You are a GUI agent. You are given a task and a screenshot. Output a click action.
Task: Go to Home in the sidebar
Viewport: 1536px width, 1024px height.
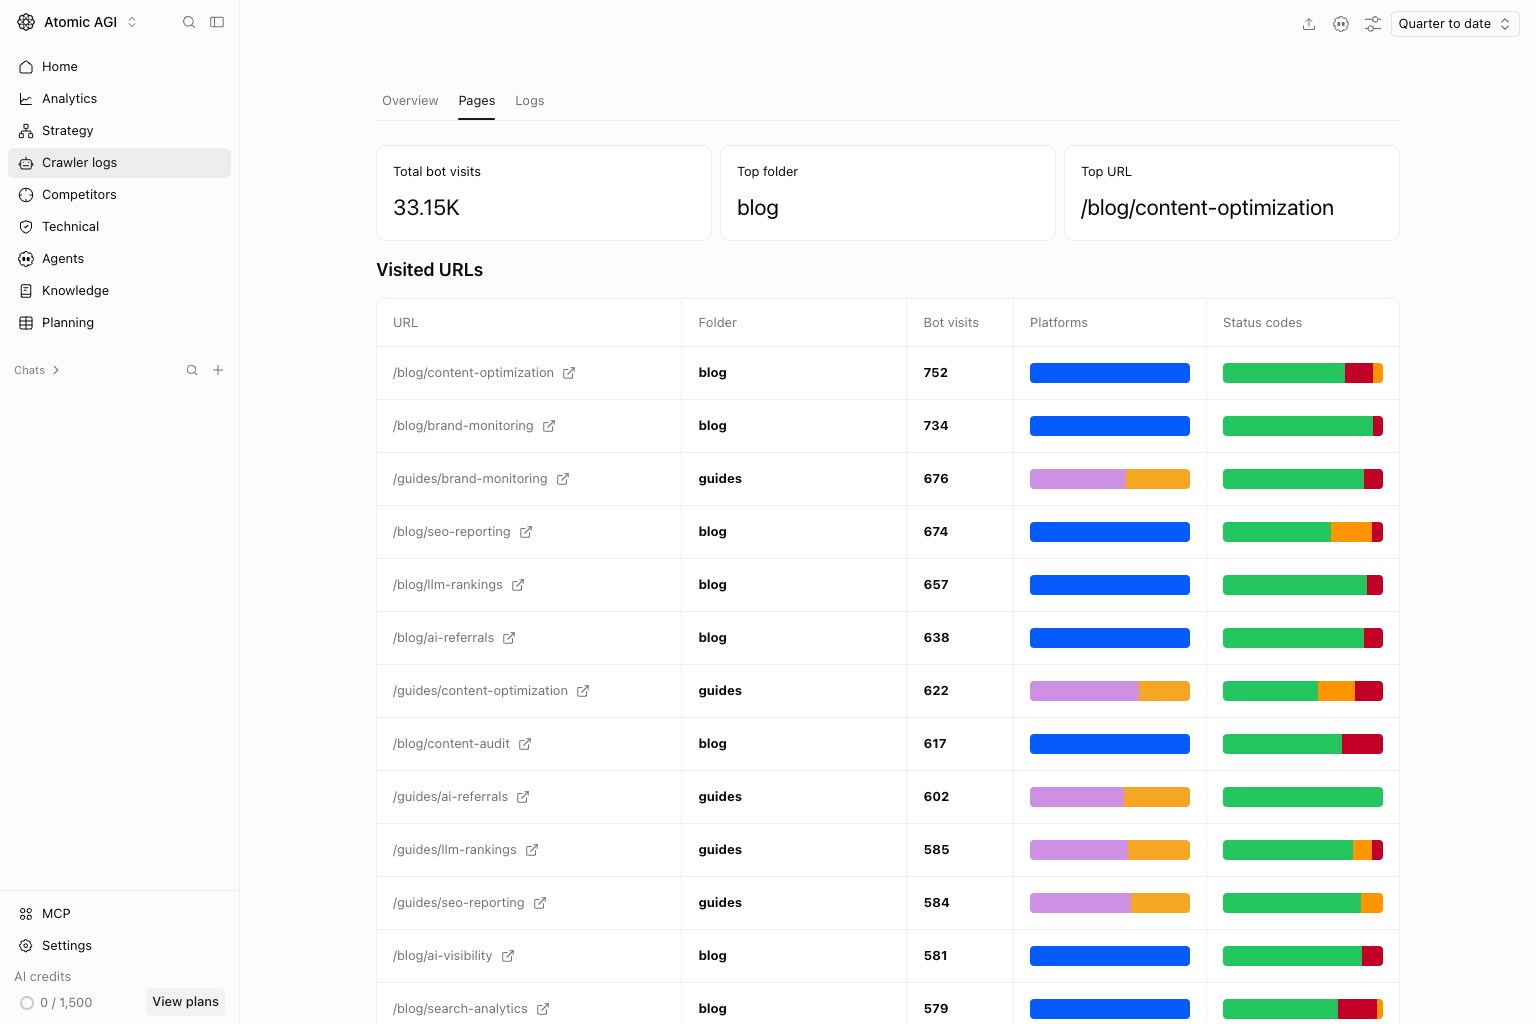[119, 67]
